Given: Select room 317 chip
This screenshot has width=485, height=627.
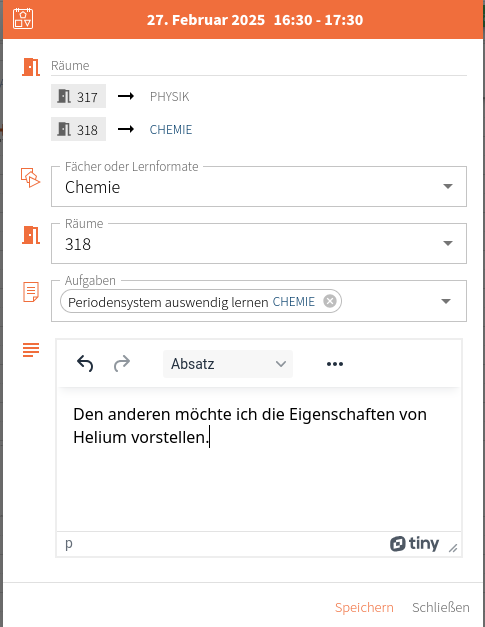Looking at the screenshot, I should point(78,96).
